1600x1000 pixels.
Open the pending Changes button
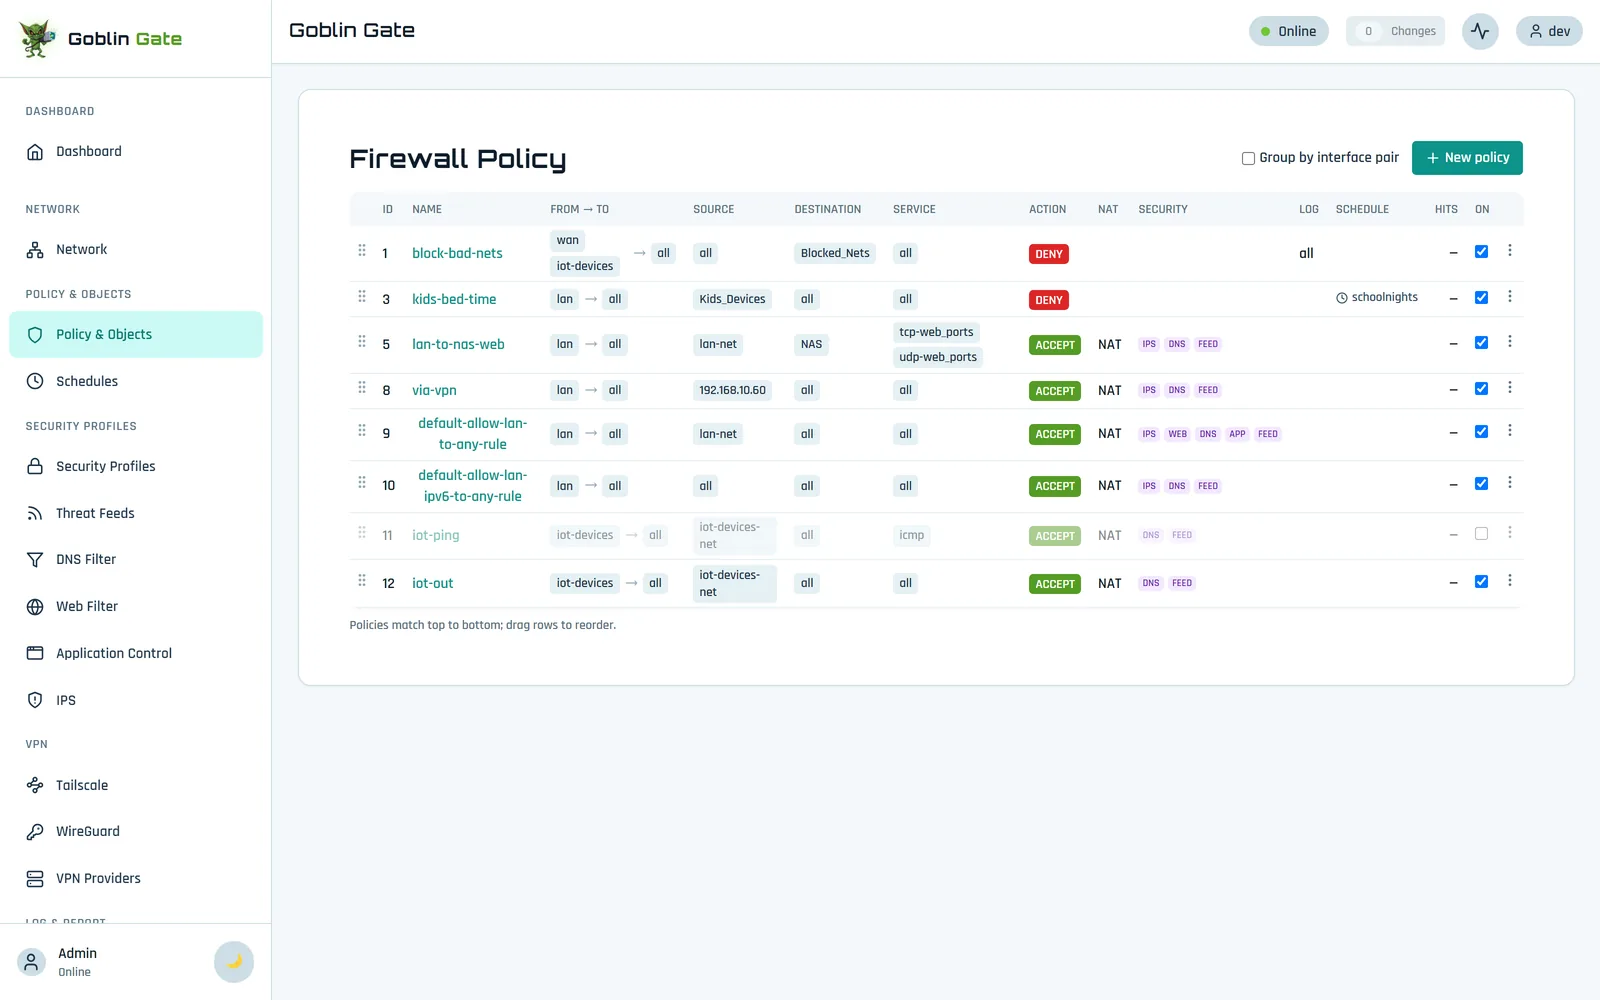[x=1395, y=31]
